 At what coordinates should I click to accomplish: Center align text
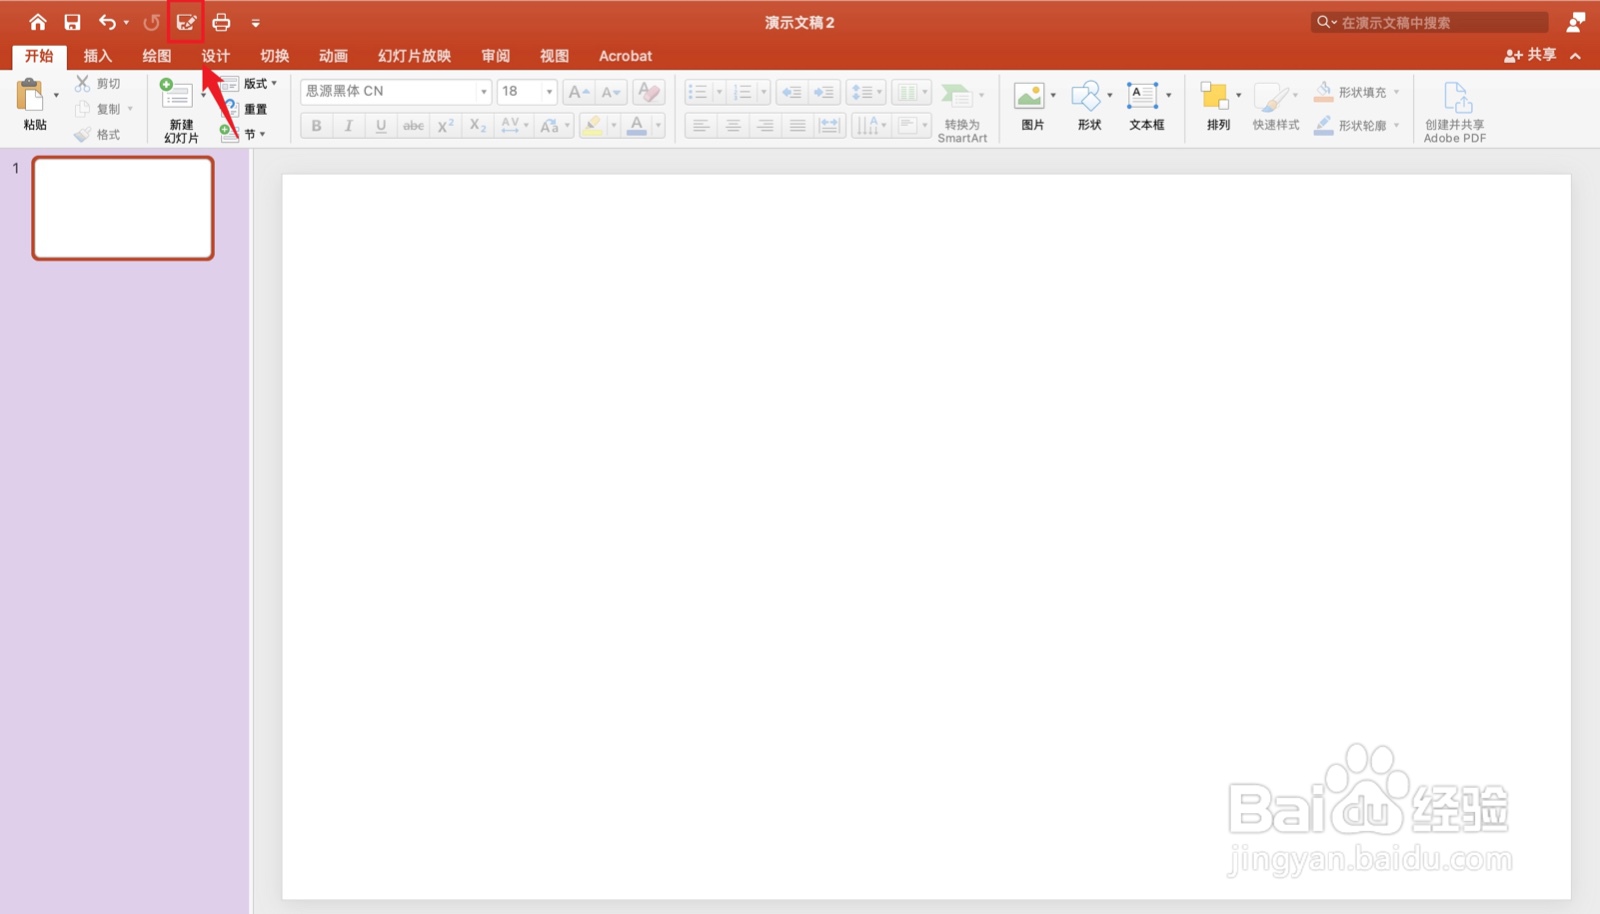point(733,125)
